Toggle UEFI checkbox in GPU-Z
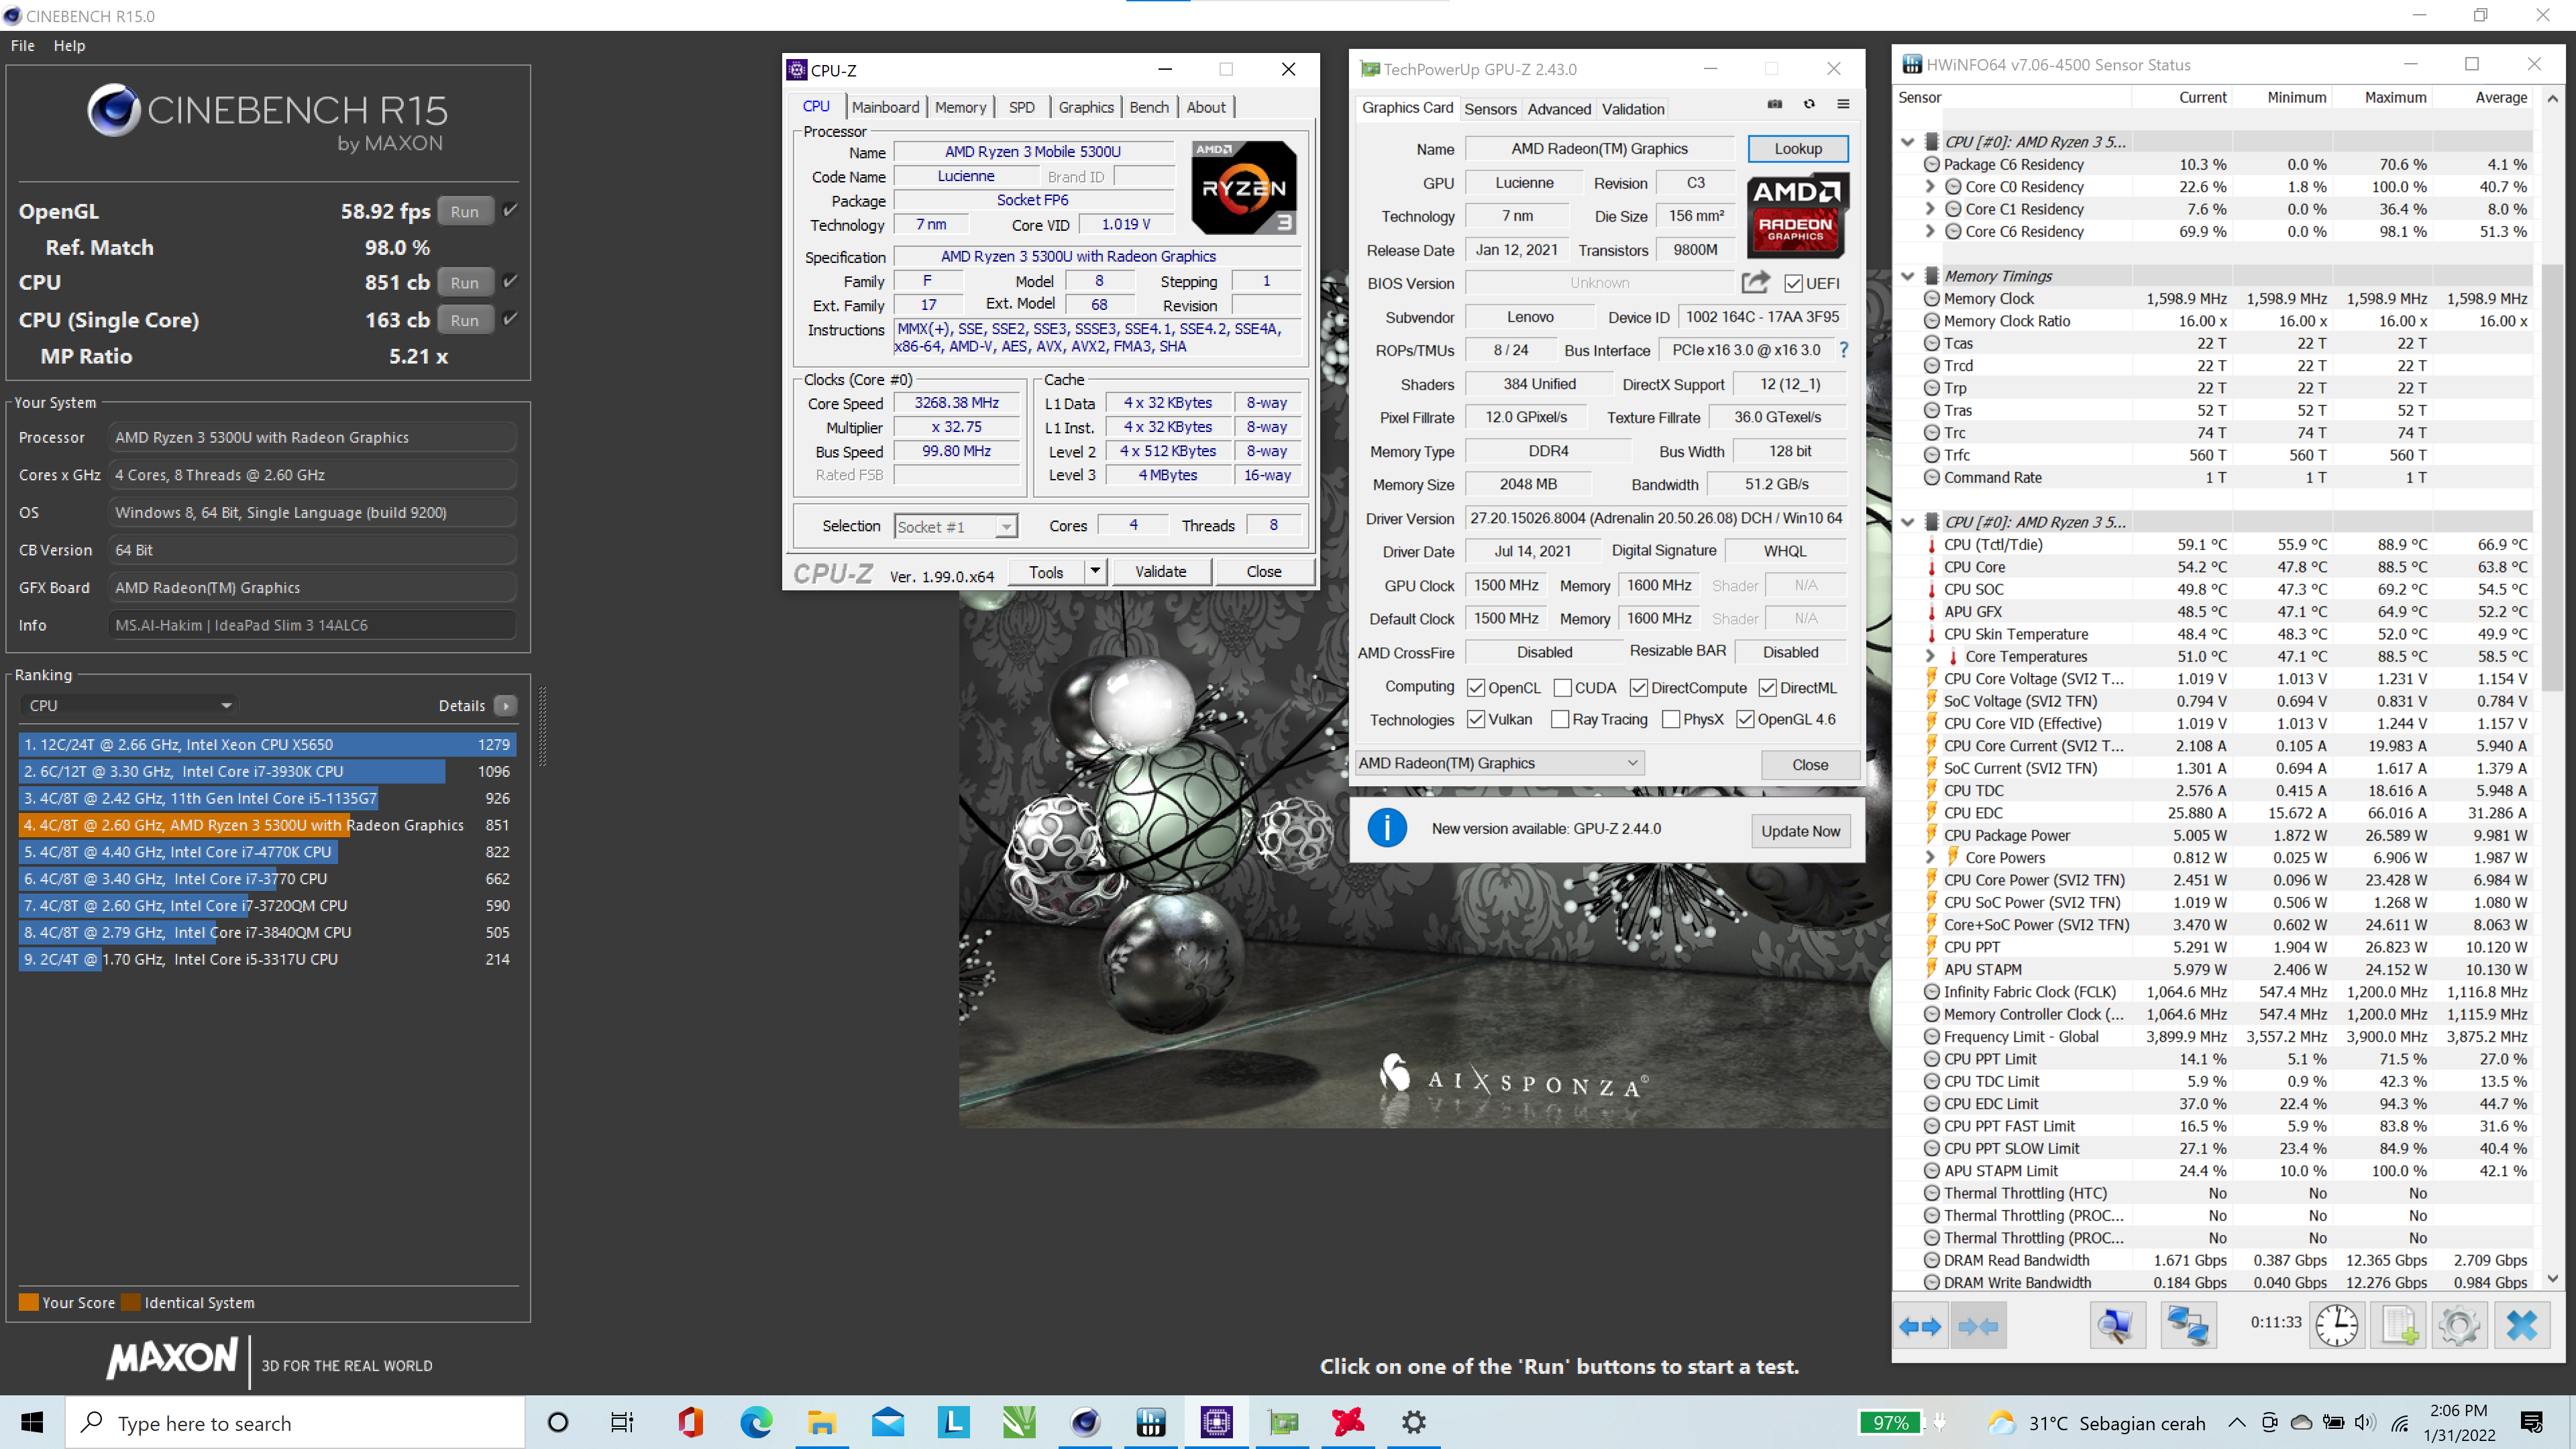The width and height of the screenshot is (2576, 1449). pos(1793,284)
